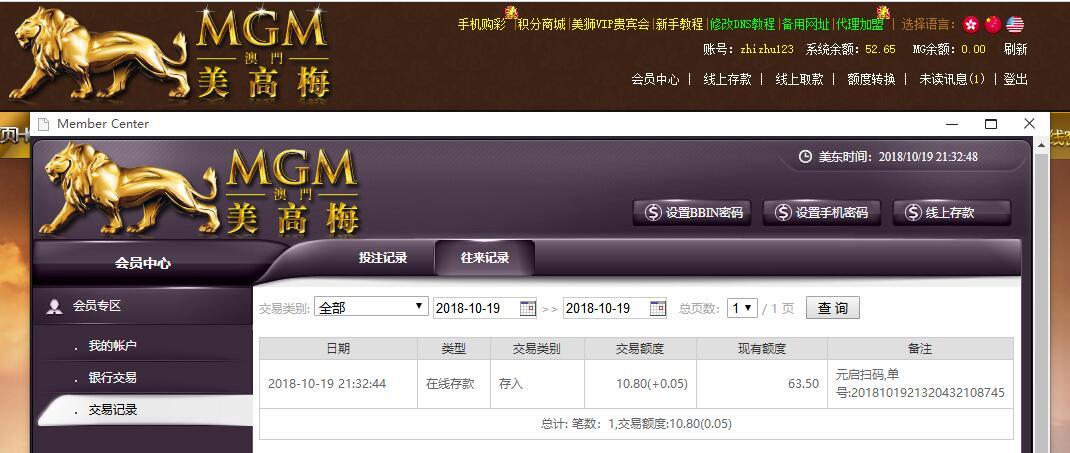Click account name zhizhu123

click(766, 49)
